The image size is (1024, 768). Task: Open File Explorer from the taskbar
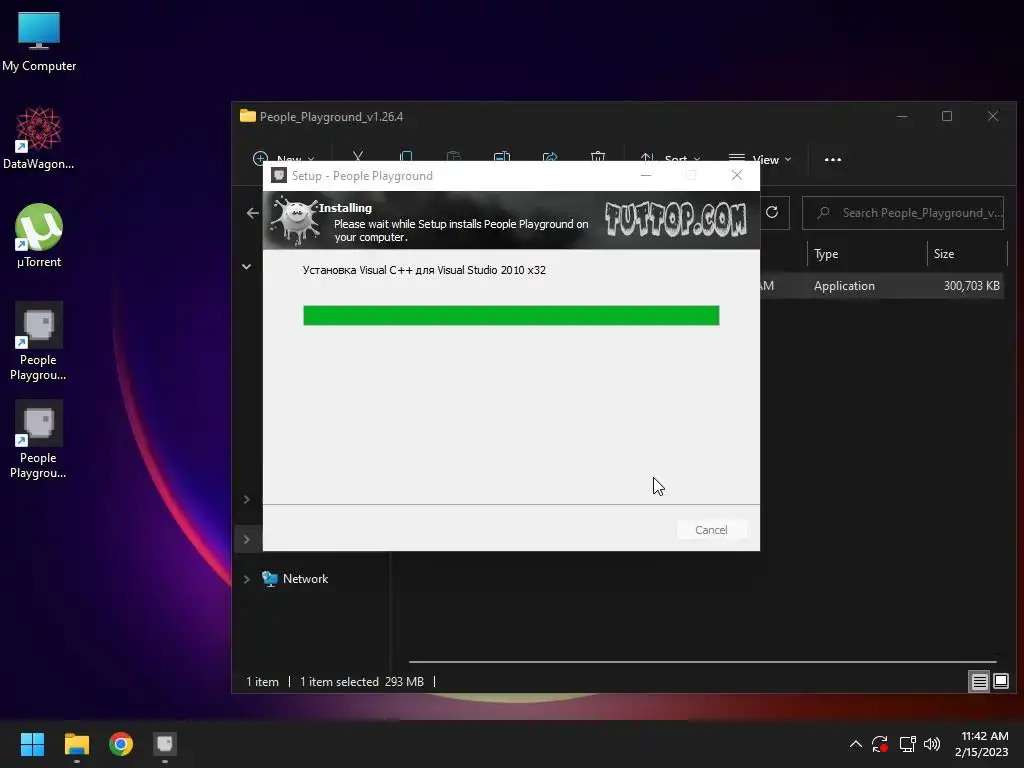pos(76,744)
